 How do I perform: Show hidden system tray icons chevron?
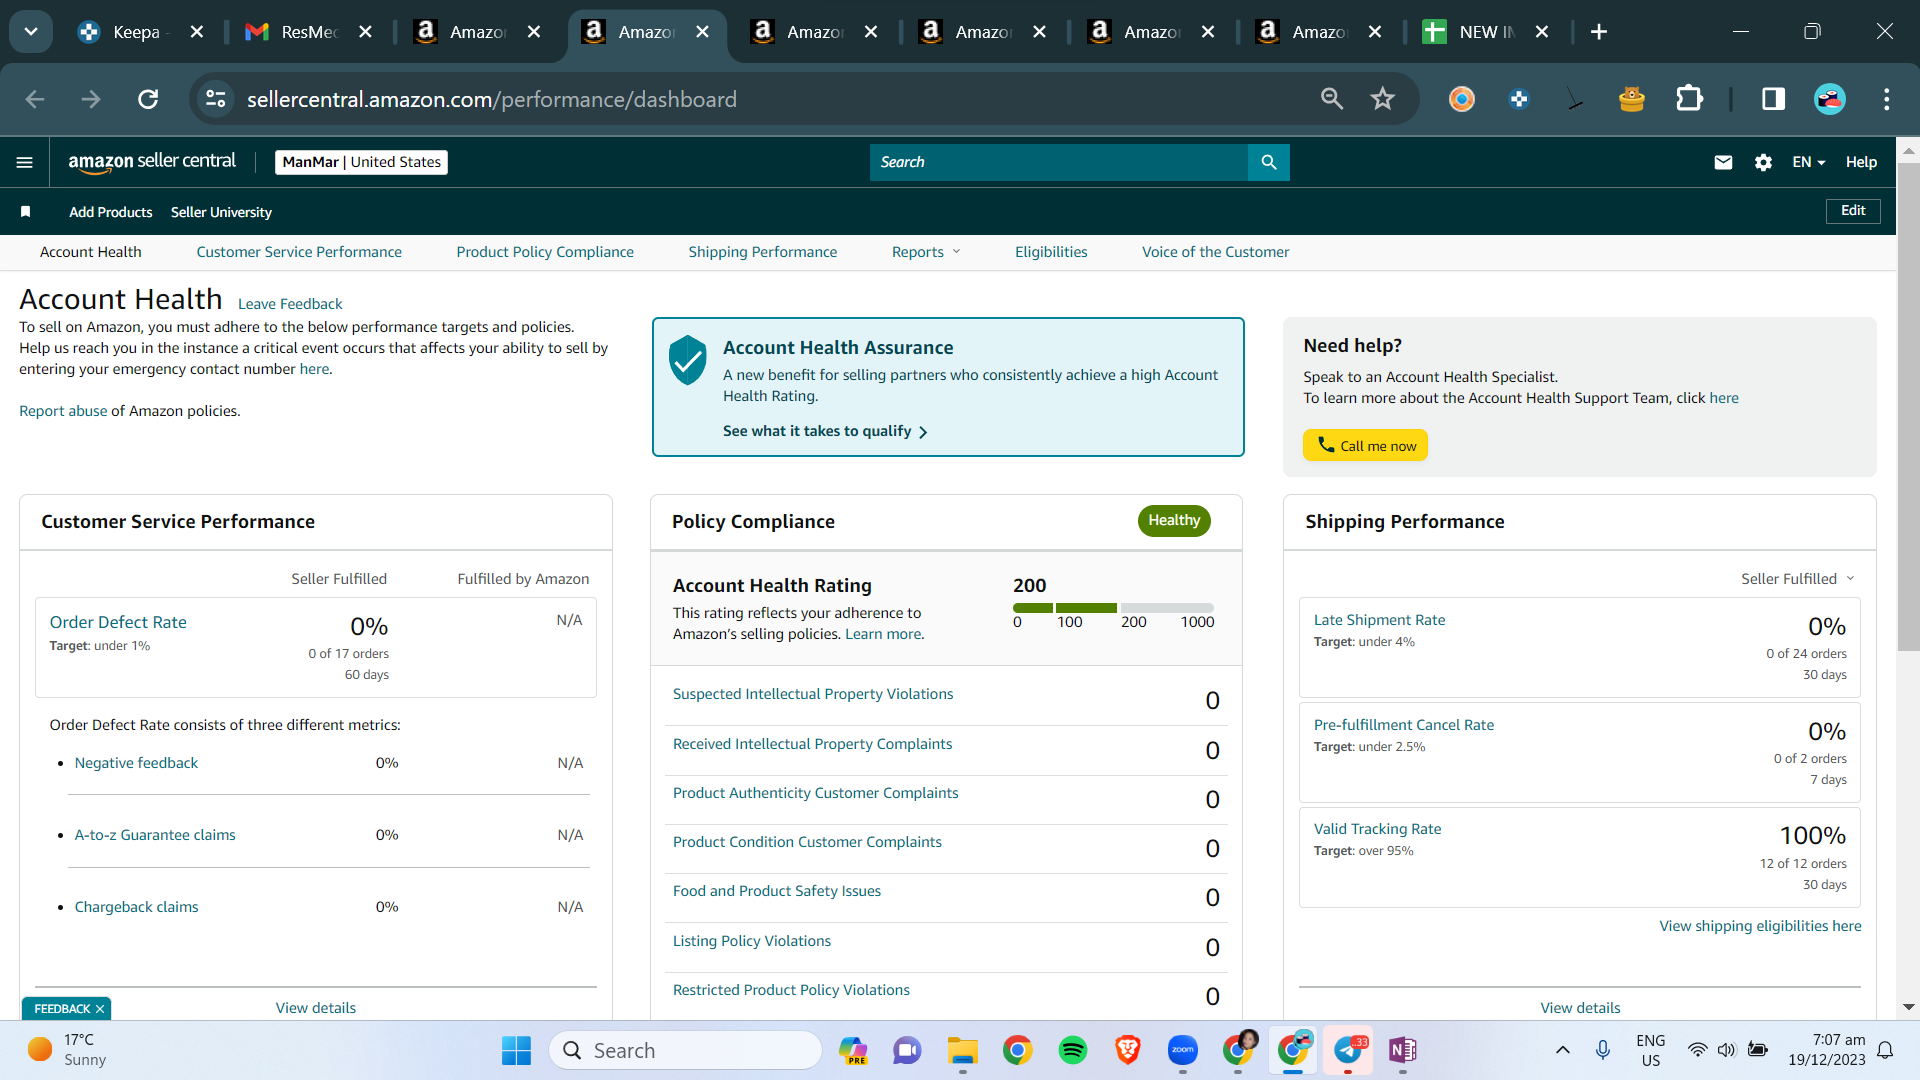coord(1563,1050)
